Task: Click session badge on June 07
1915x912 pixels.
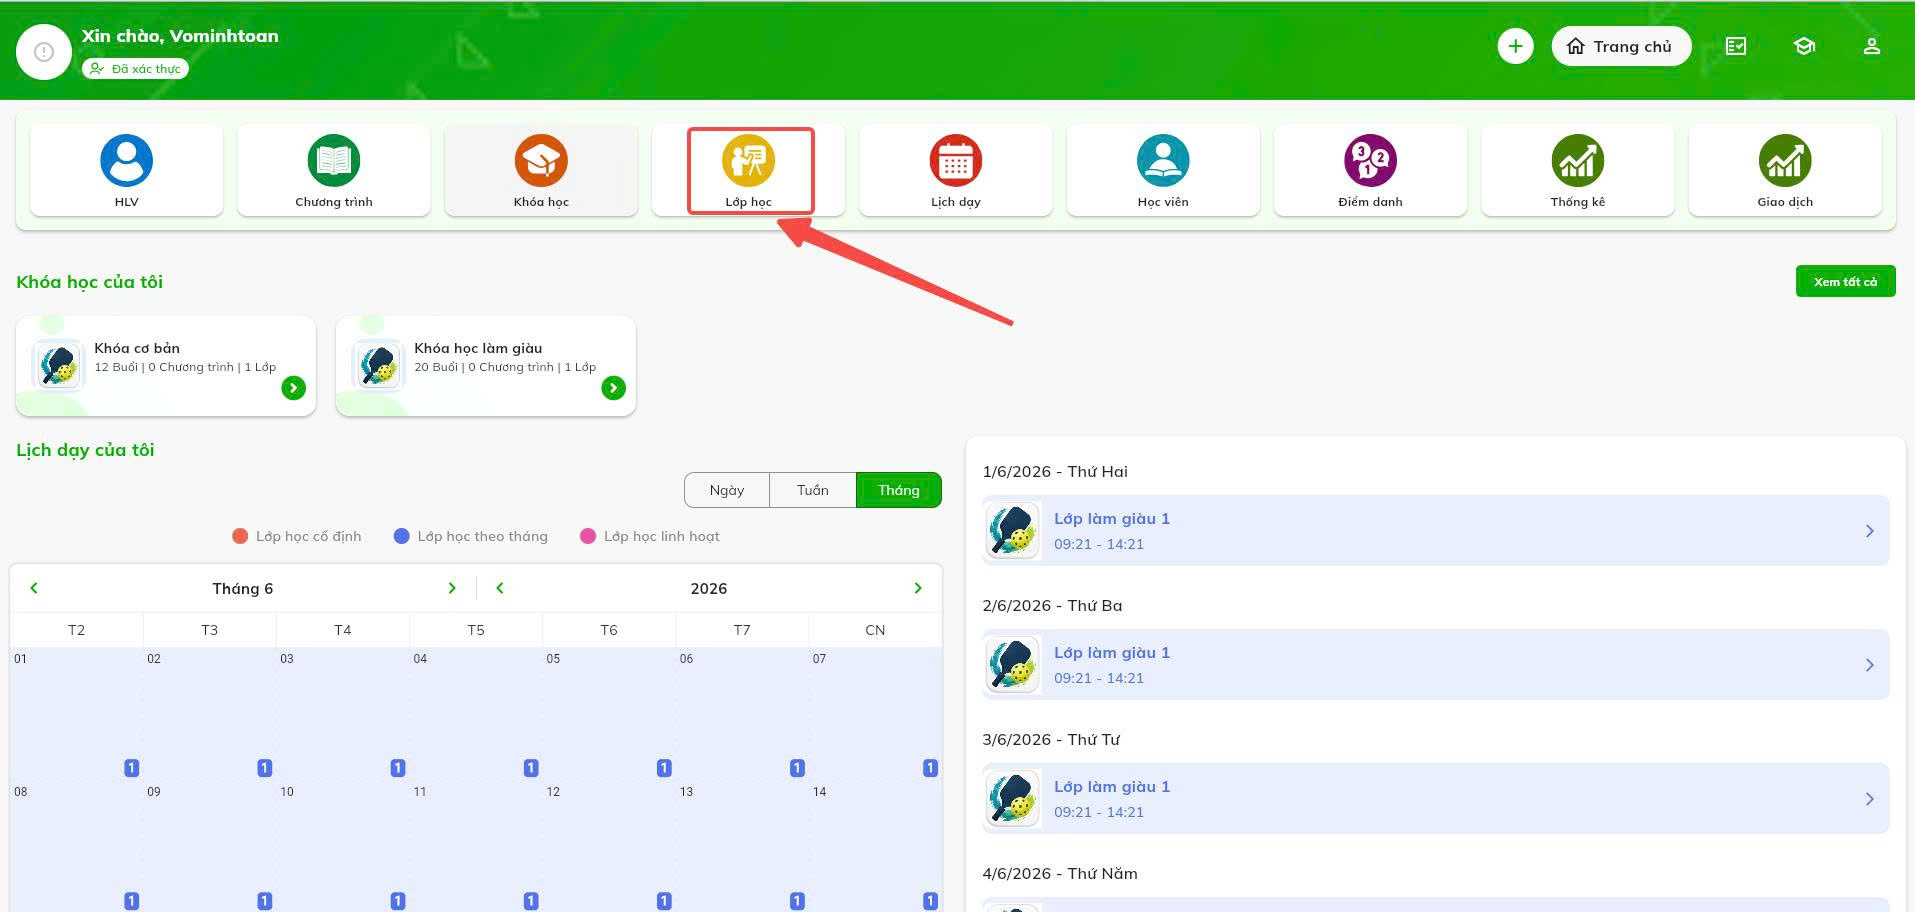Action: [930, 768]
